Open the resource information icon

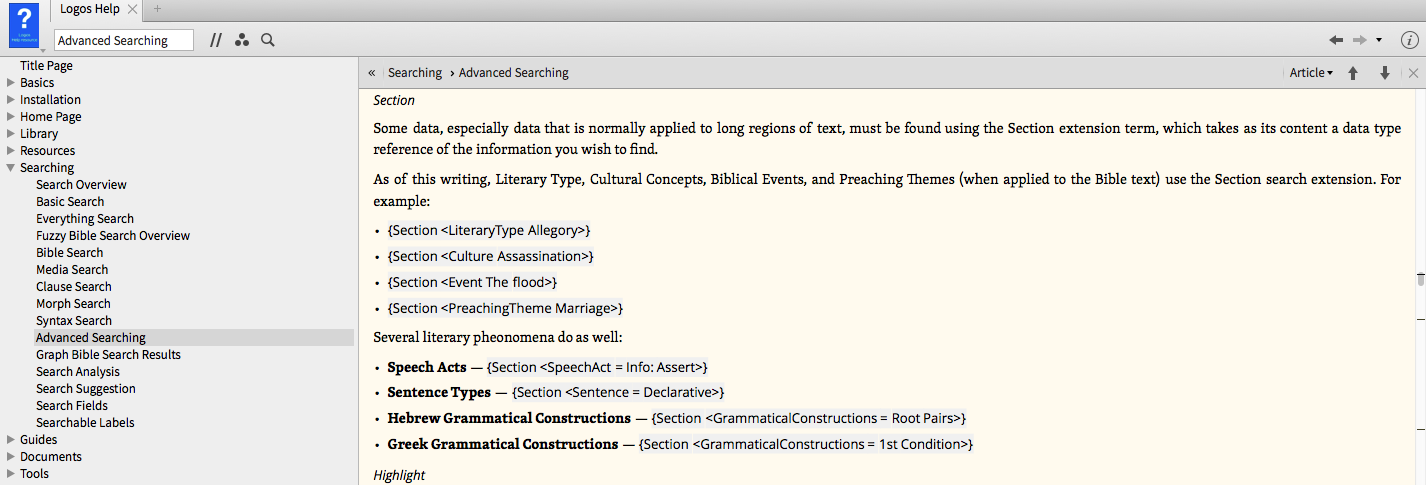pos(1409,40)
